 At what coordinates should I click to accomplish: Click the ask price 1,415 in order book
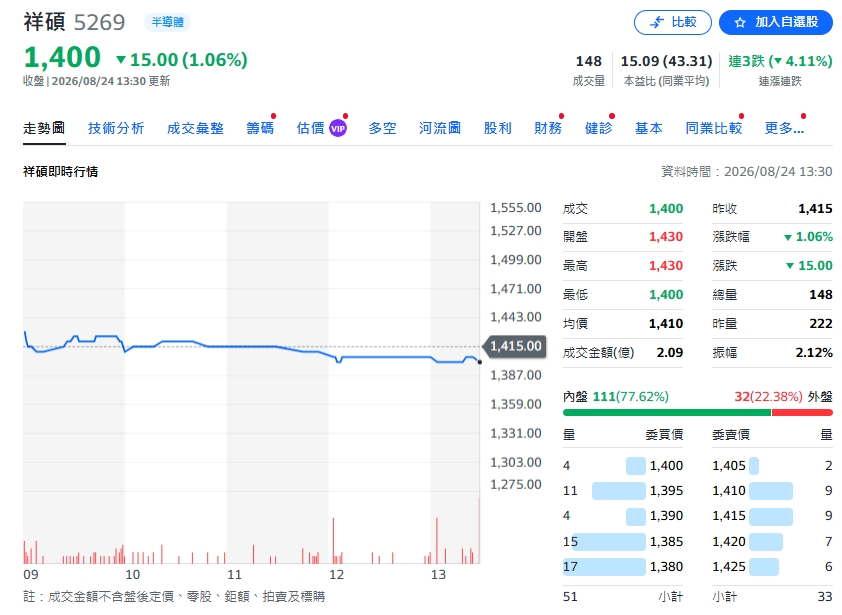(772, 516)
